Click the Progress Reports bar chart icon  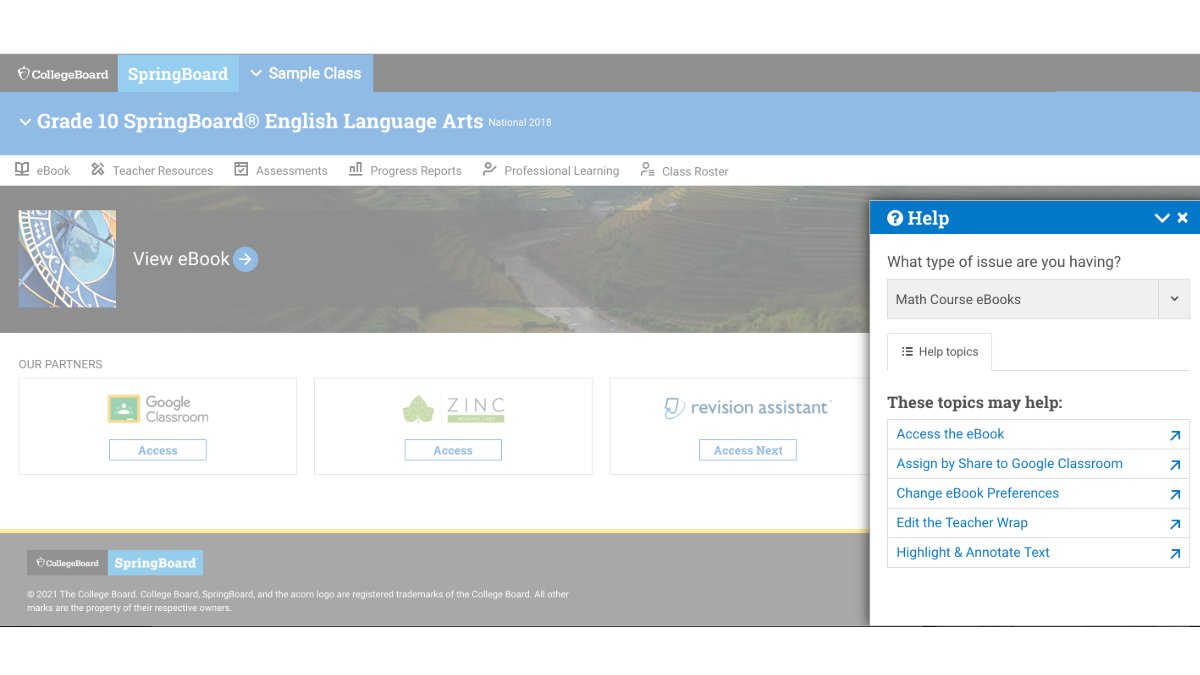[x=355, y=169]
